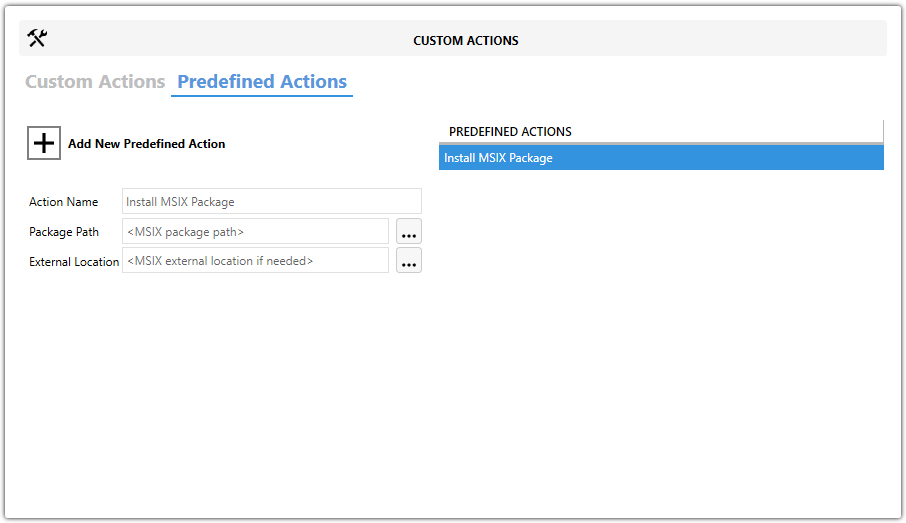Browse for the External Location
The image size is (906, 523).
409,261
